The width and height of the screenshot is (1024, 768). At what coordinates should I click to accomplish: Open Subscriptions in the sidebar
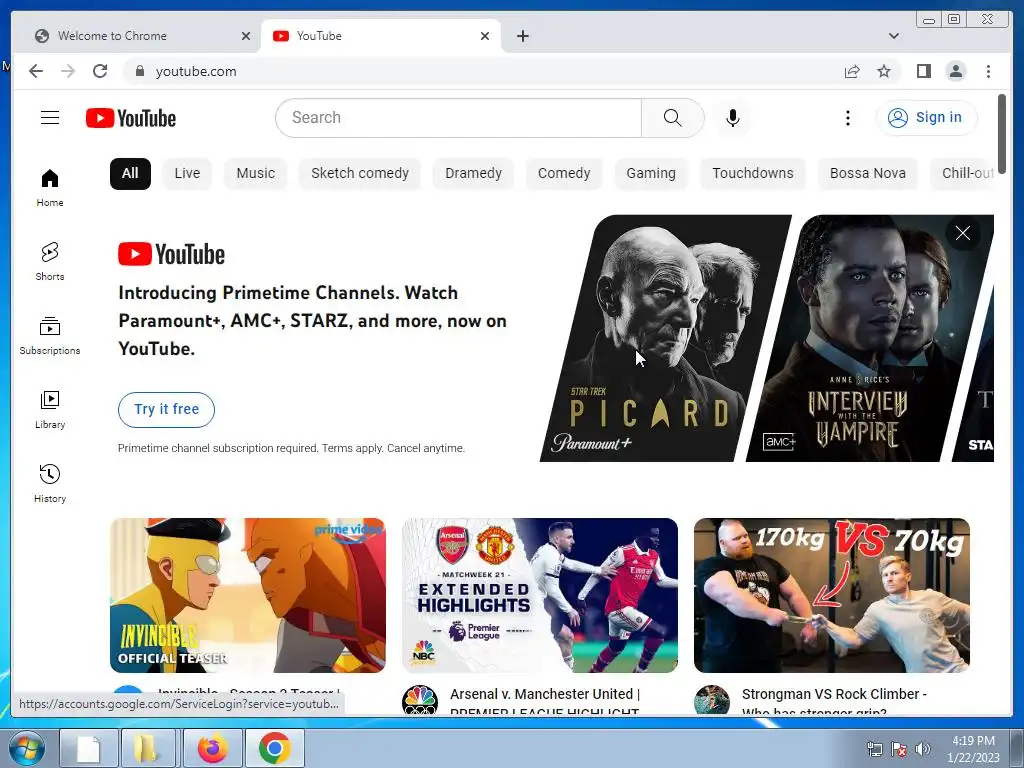[50, 336]
